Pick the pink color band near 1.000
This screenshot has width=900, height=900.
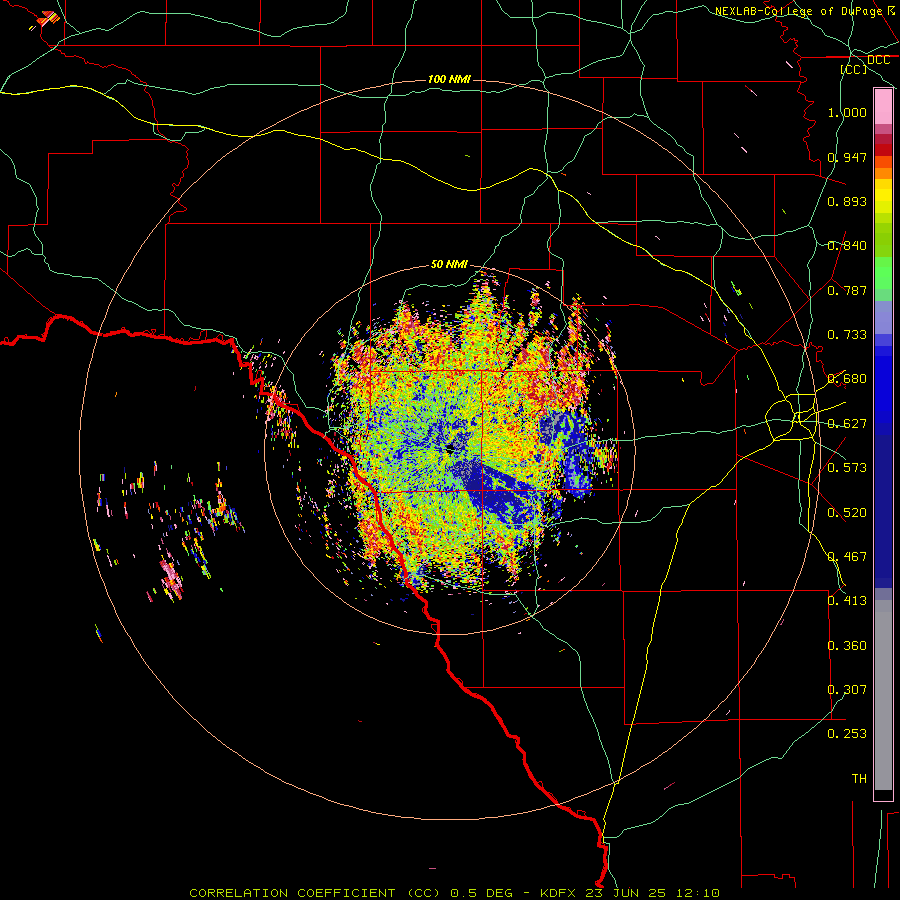point(883,107)
